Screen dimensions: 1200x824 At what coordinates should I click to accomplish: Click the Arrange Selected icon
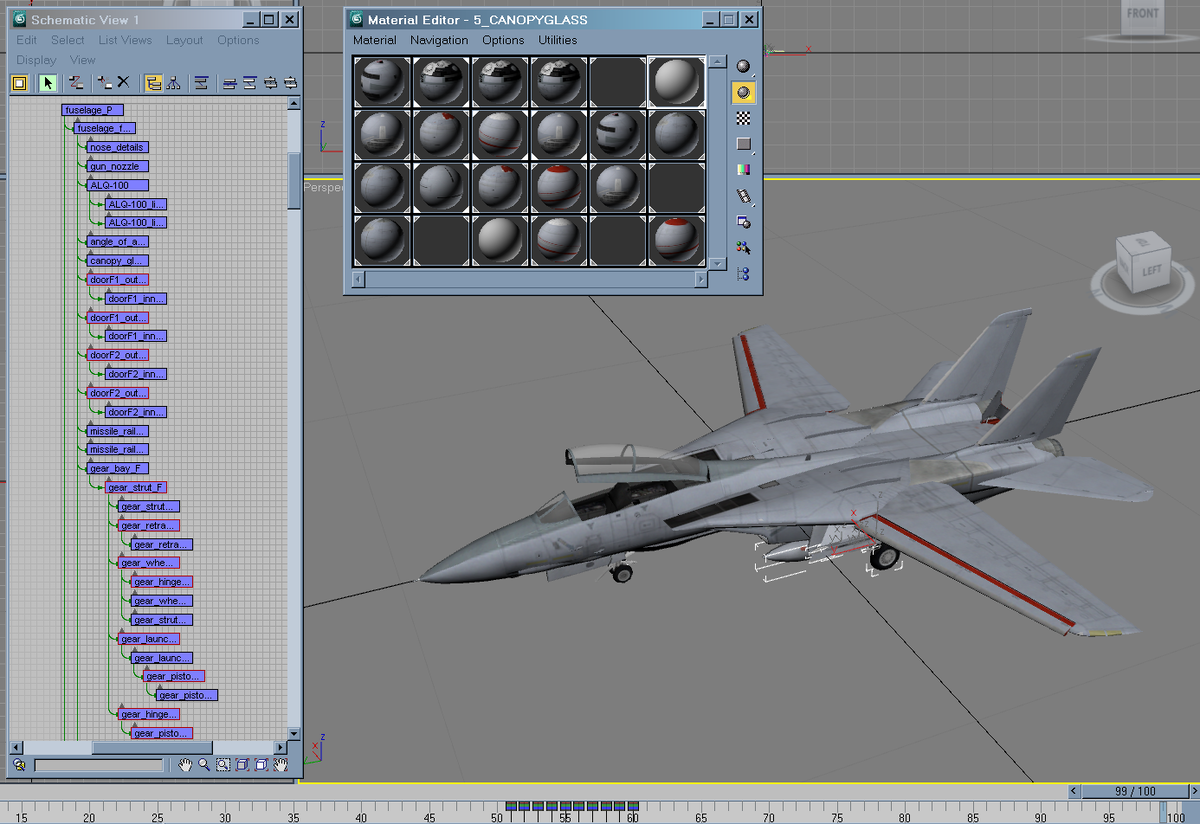250,83
